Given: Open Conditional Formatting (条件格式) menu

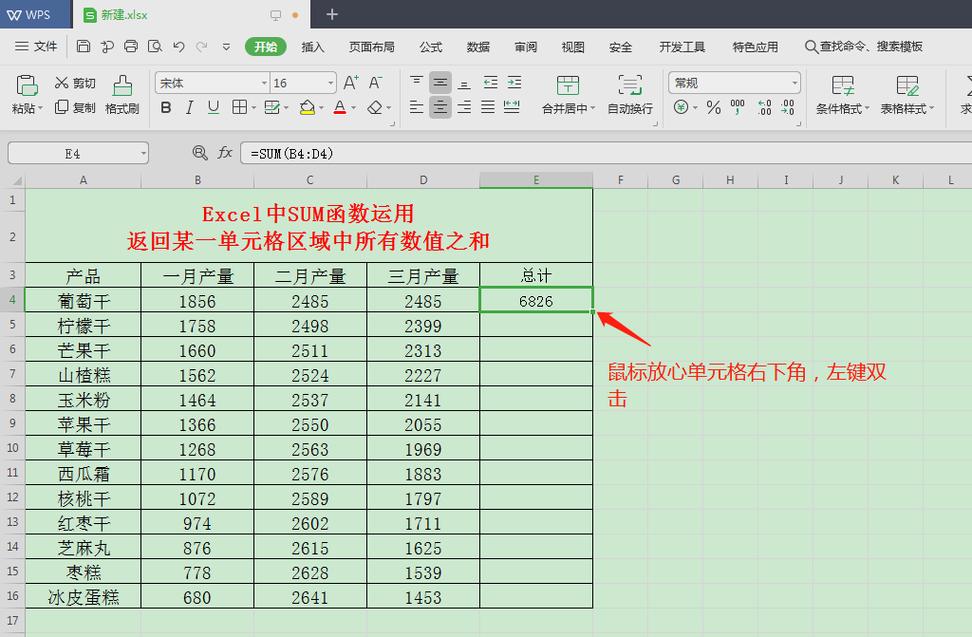Looking at the screenshot, I should tap(842, 95).
